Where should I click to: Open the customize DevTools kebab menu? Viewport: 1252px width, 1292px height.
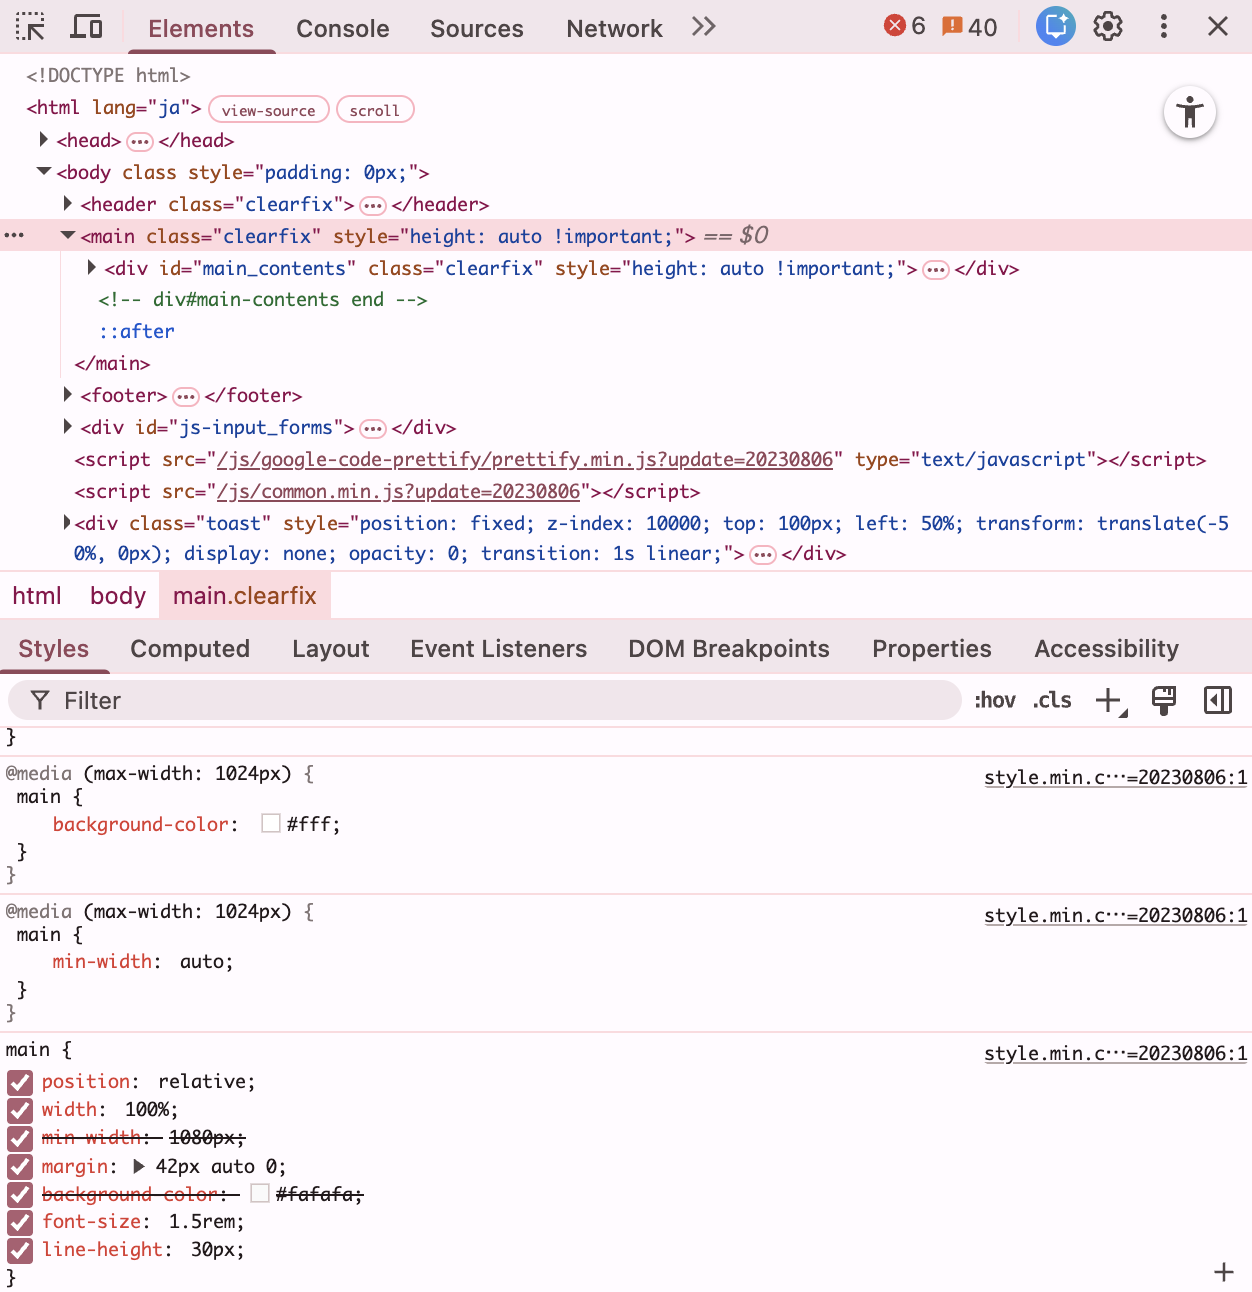1163,27
